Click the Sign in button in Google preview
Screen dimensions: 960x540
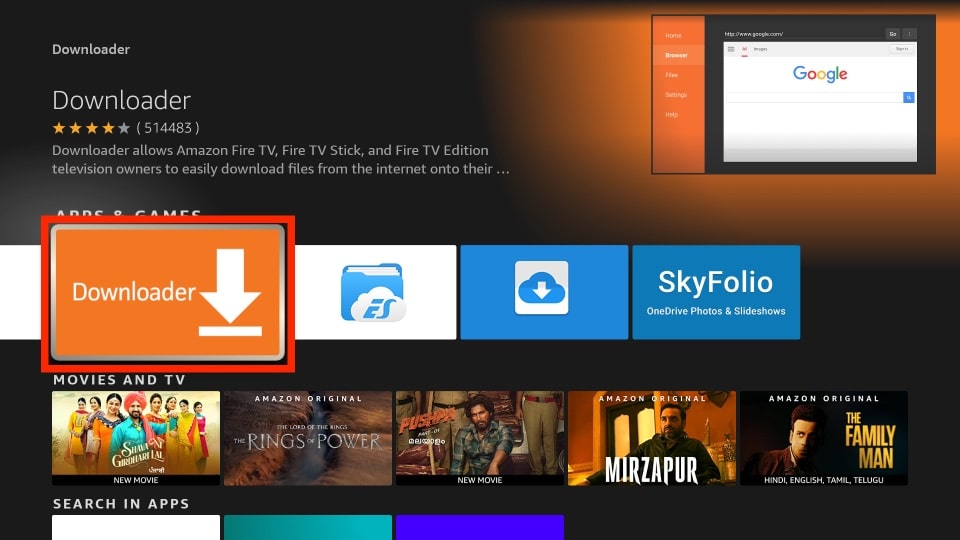point(902,49)
